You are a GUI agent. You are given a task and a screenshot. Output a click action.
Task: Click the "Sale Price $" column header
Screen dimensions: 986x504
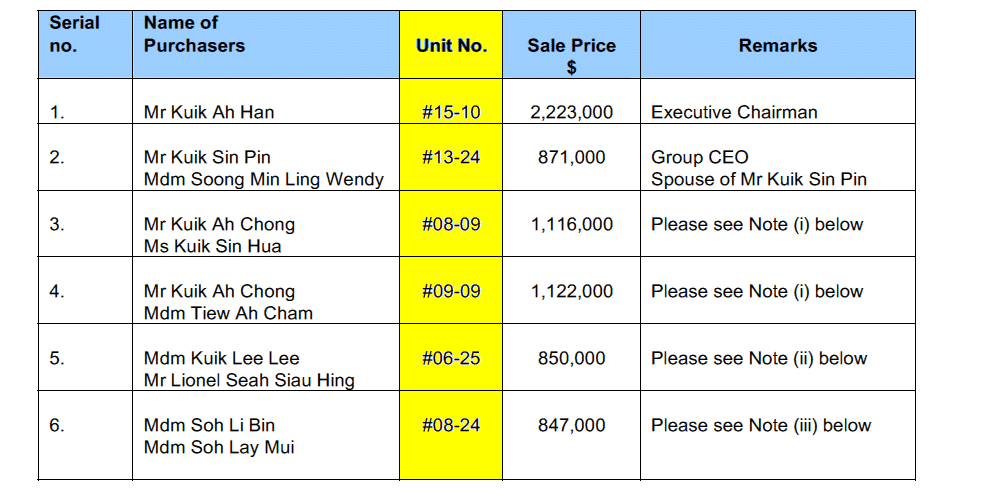click(x=572, y=55)
